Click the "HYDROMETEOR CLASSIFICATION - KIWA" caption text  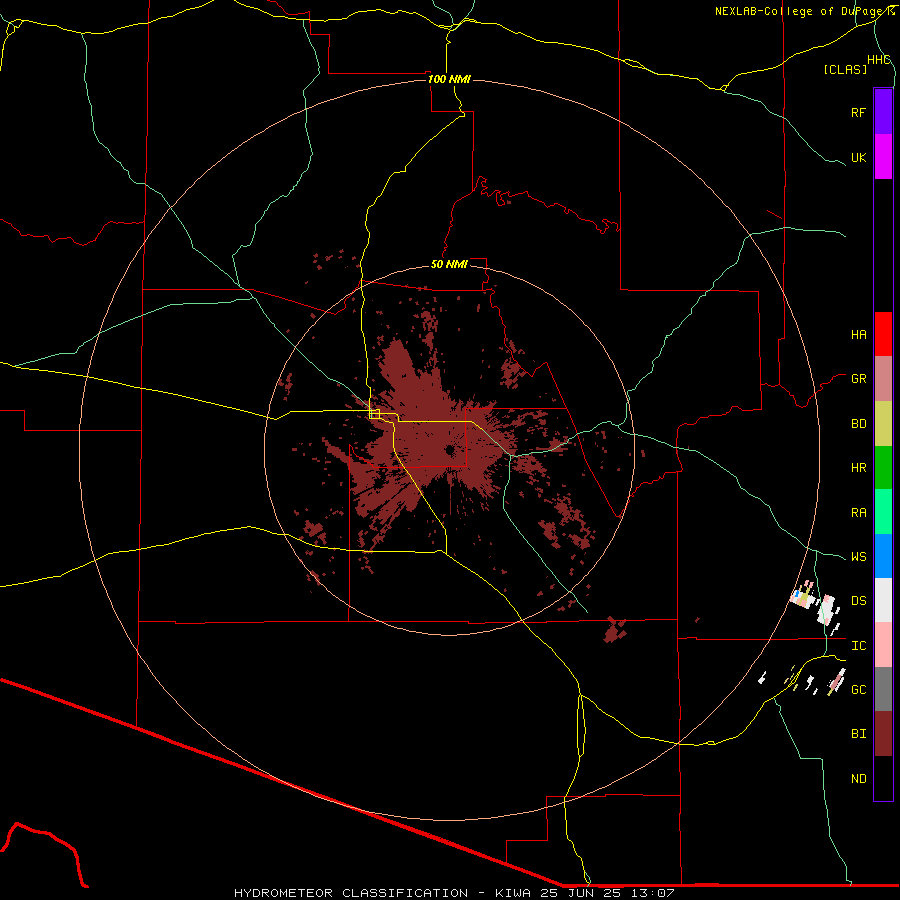pyautogui.click(x=382, y=893)
